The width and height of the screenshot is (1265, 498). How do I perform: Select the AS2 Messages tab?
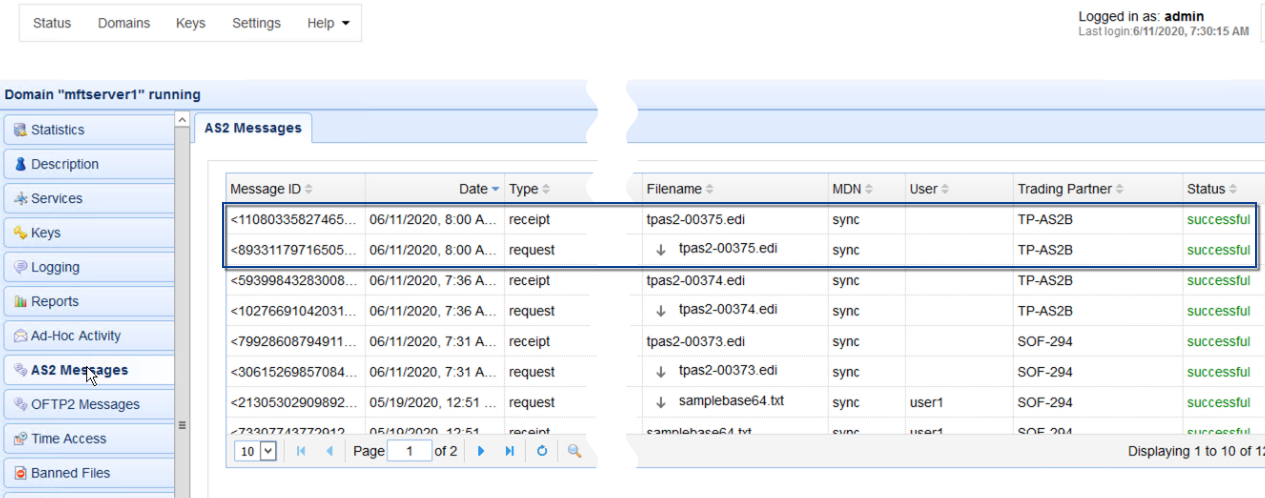253,128
